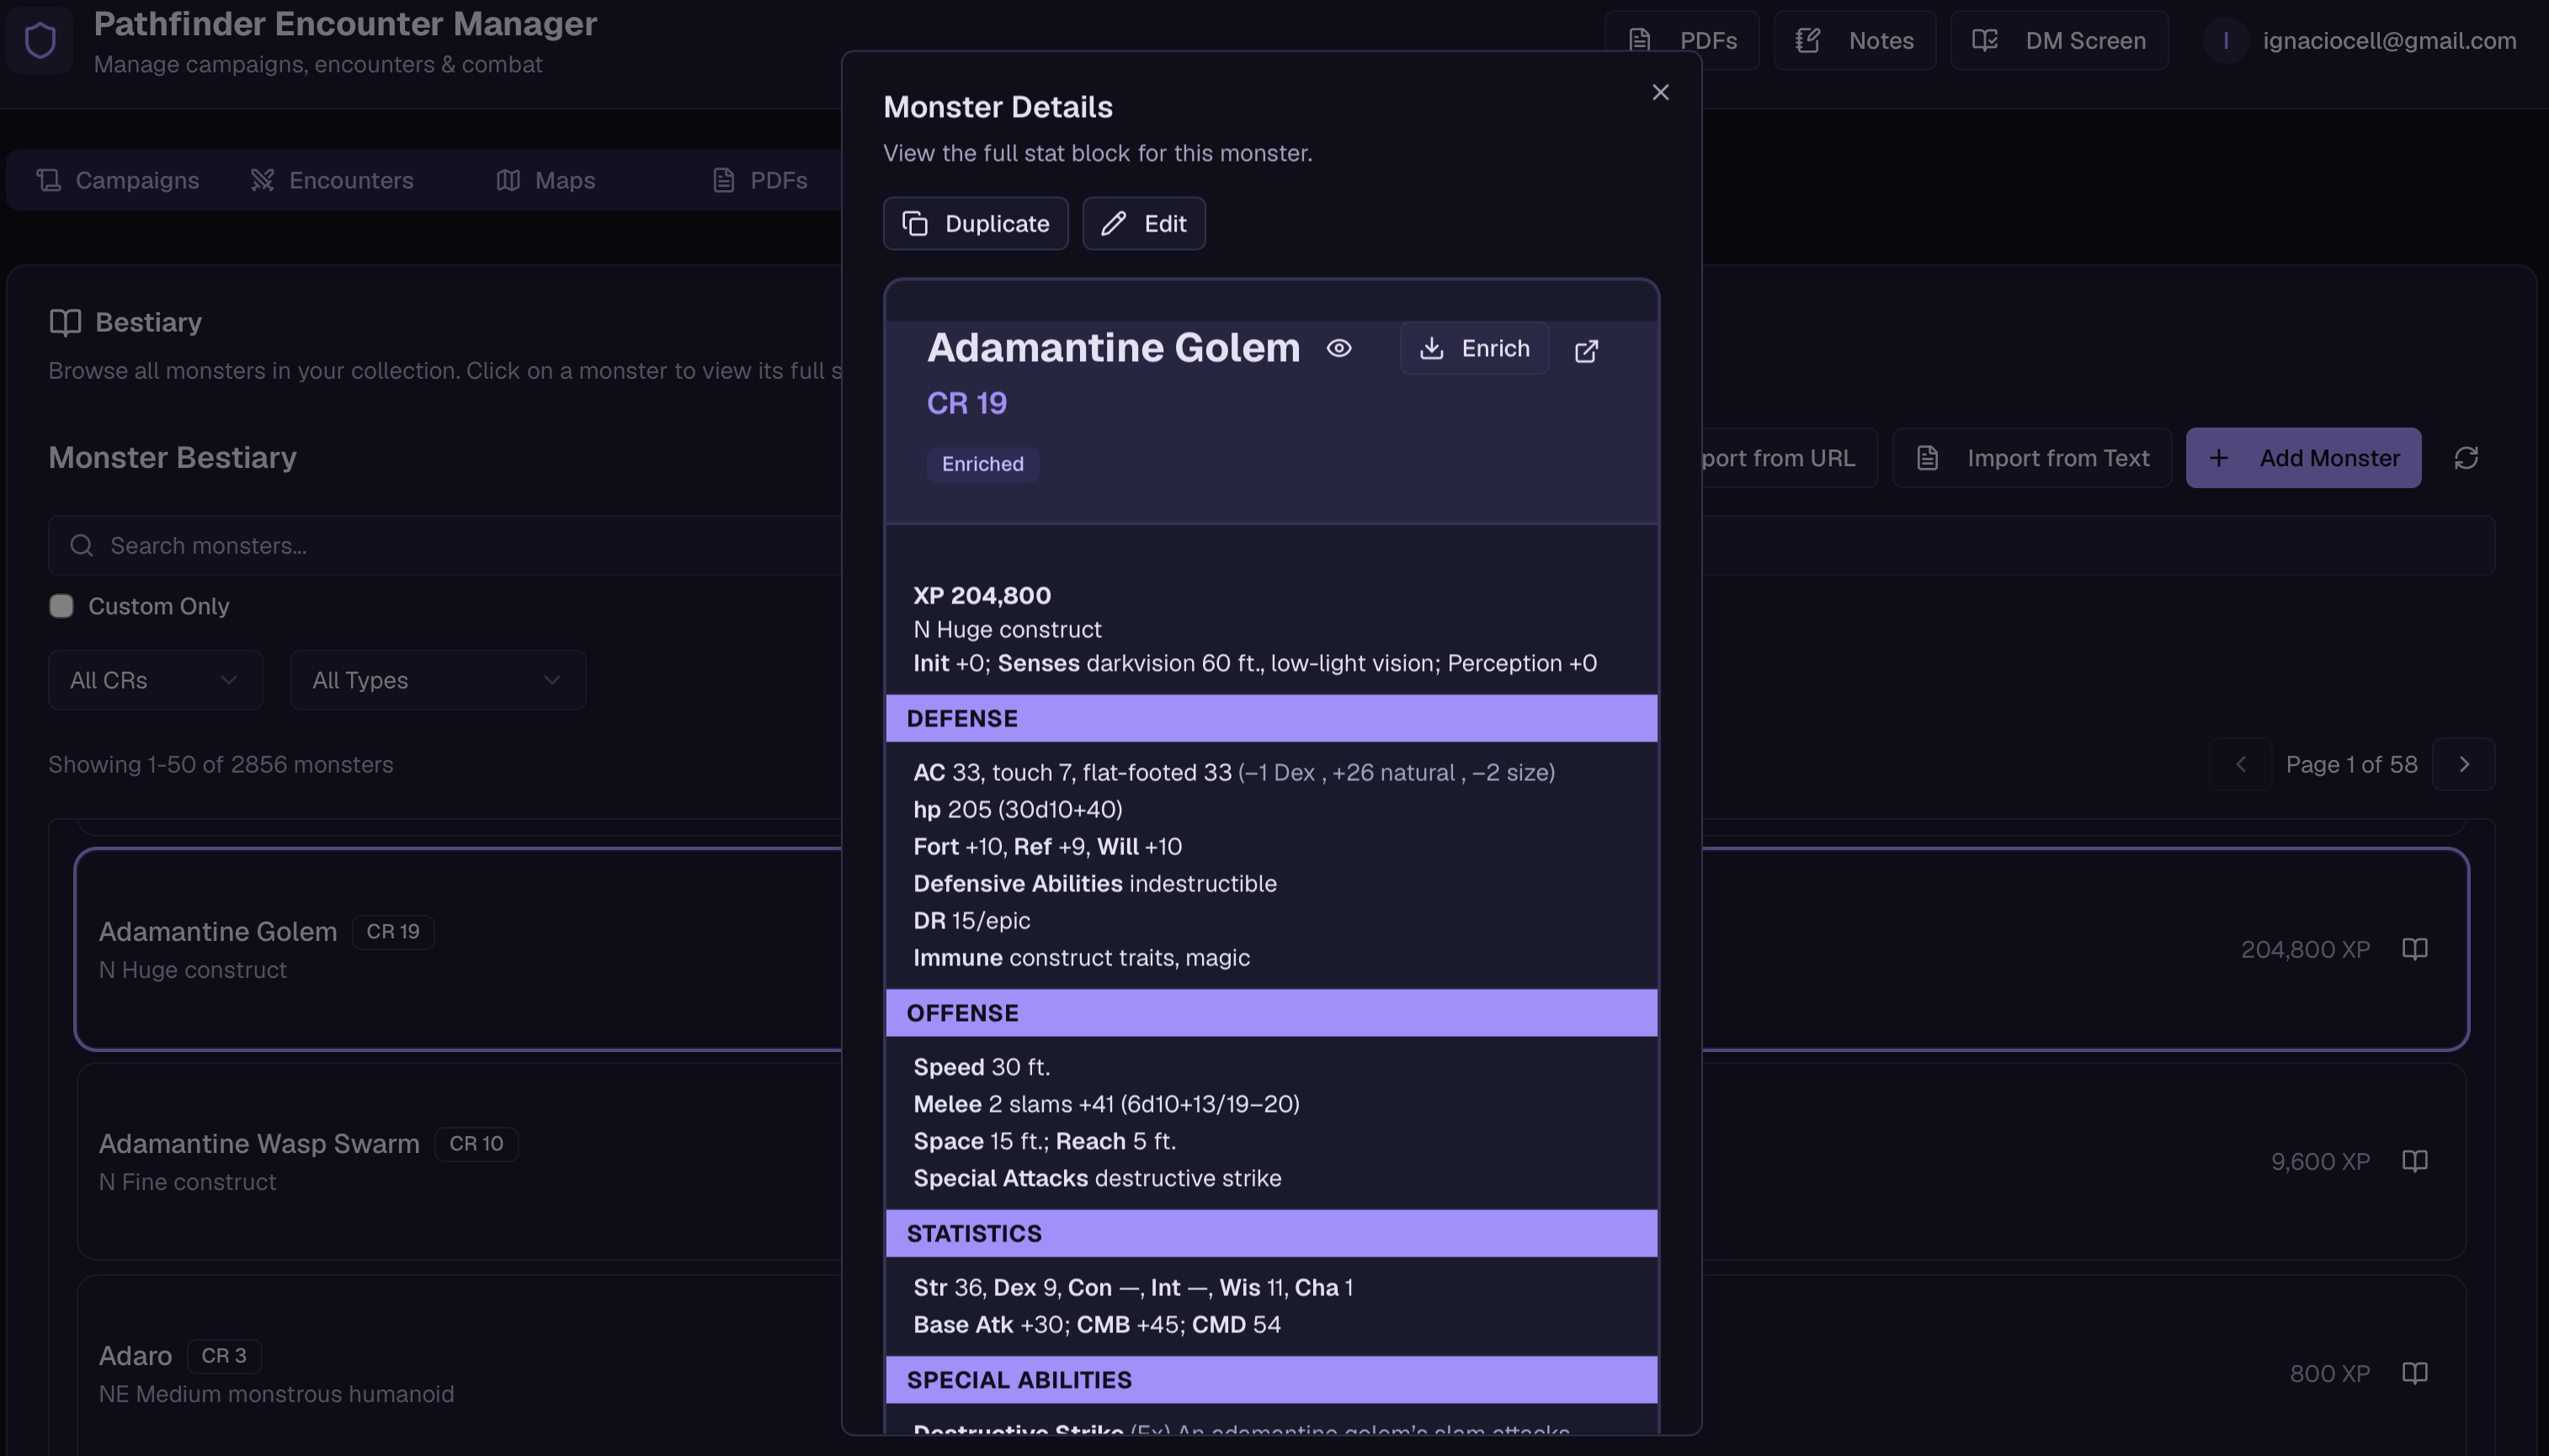Click the Enriched badge

tap(983, 464)
